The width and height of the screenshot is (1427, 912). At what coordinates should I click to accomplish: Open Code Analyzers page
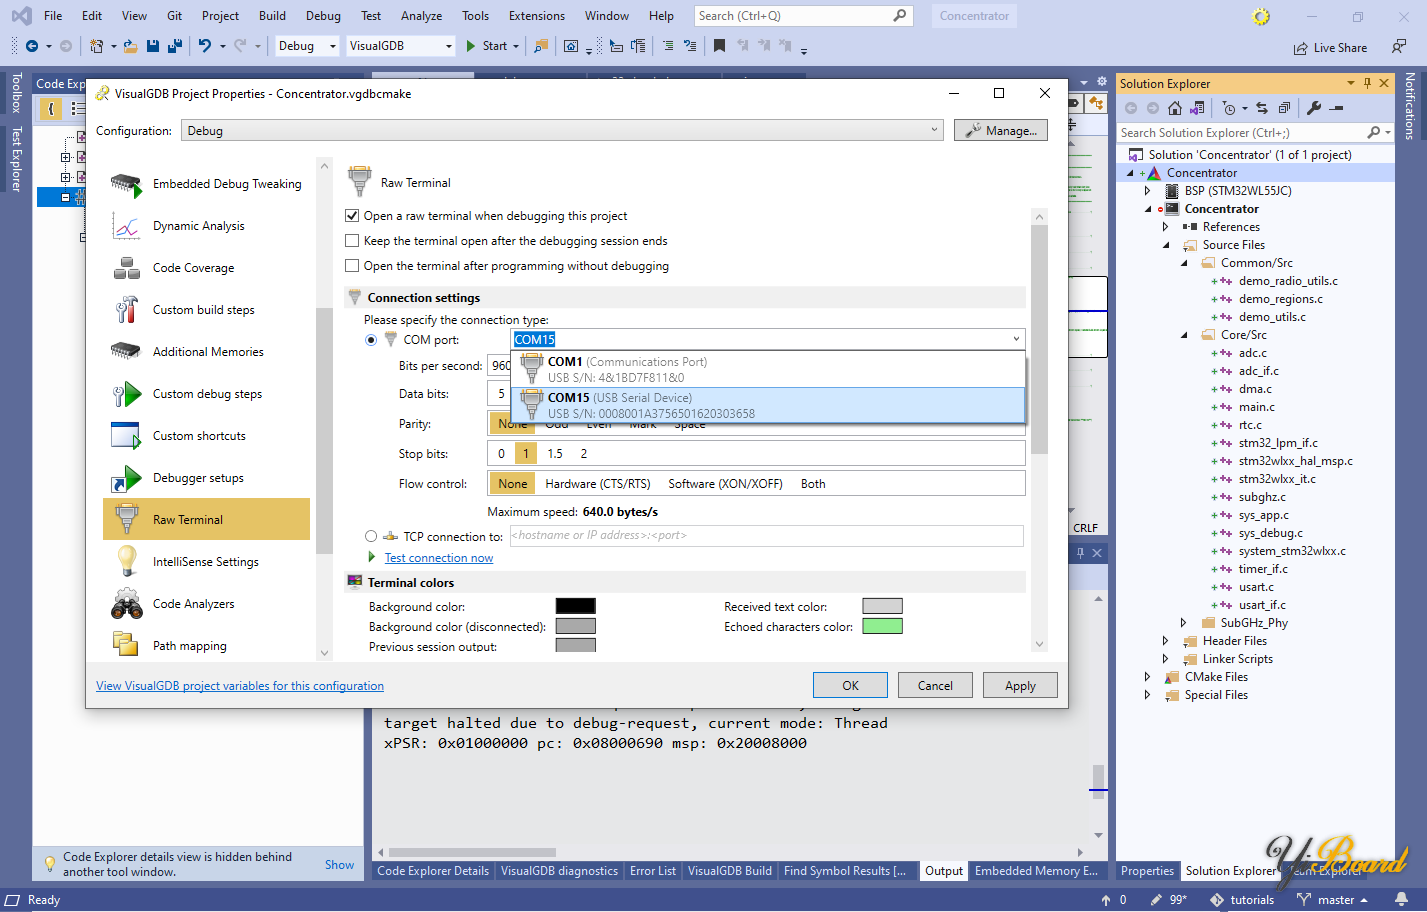tap(206, 604)
